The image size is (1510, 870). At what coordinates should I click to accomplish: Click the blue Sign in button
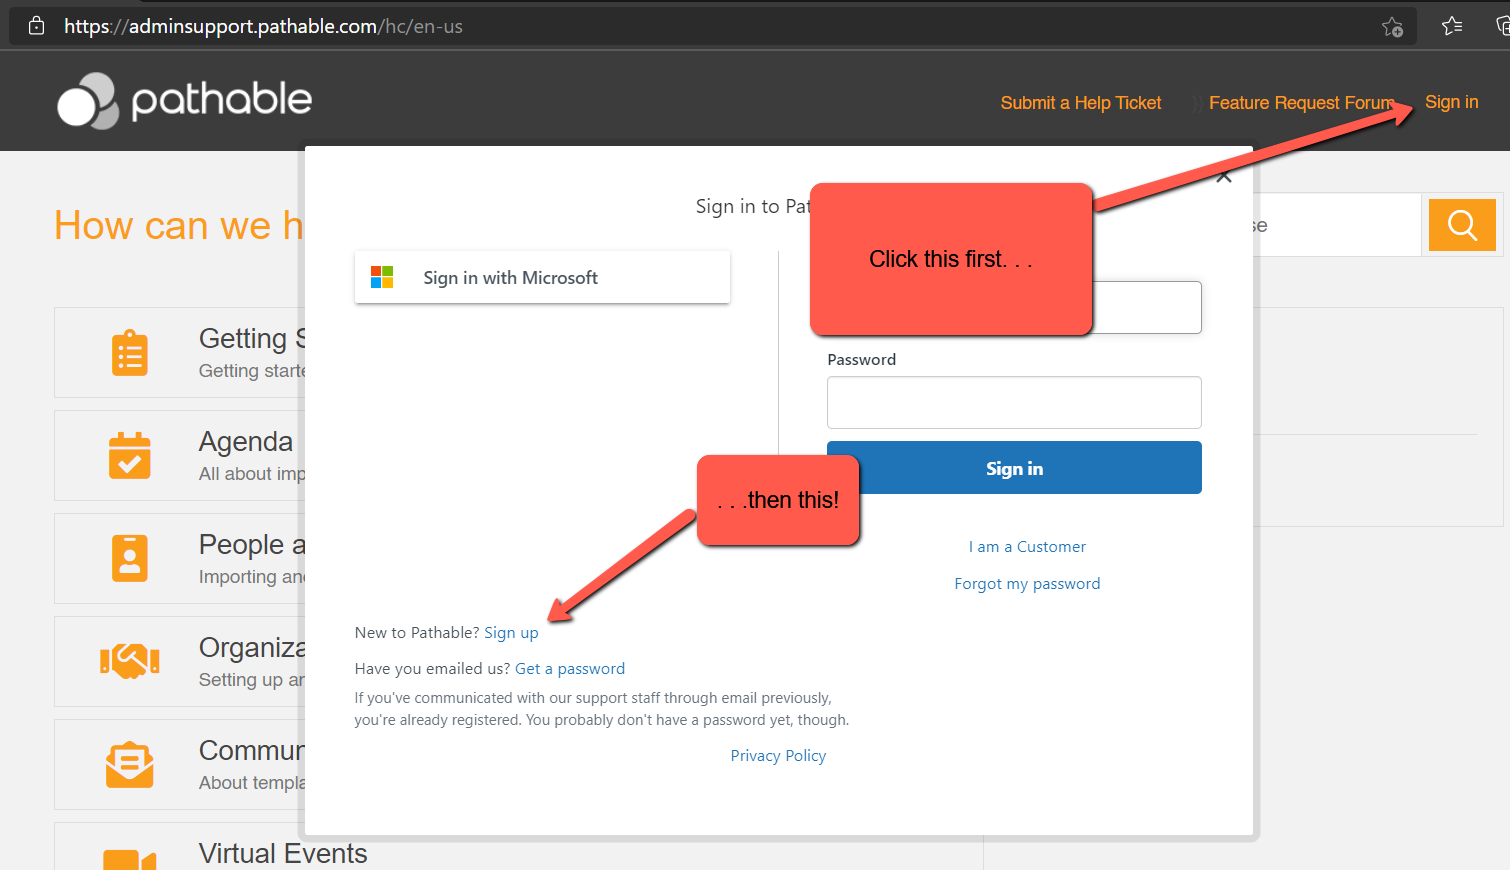(1014, 468)
